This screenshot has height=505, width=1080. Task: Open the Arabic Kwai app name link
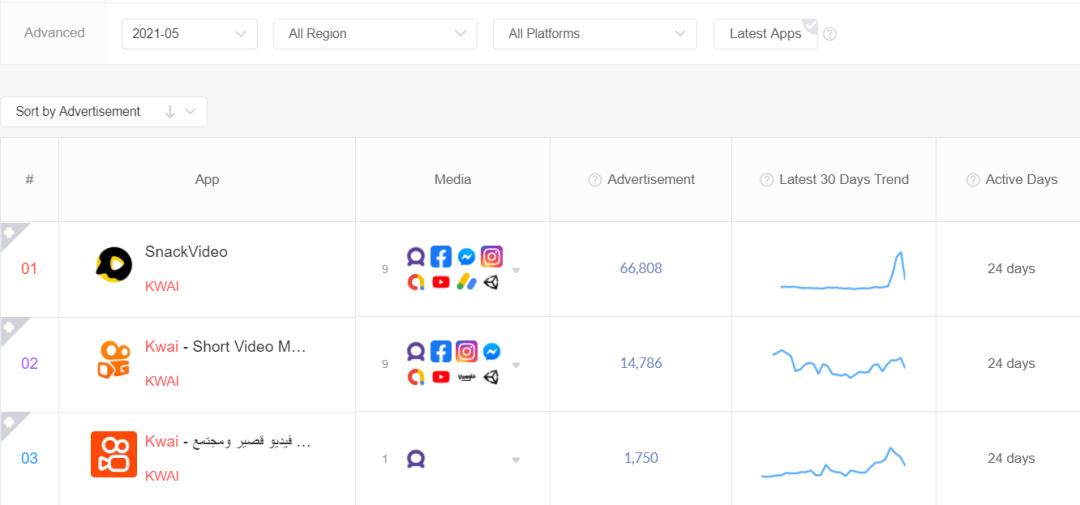click(x=228, y=442)
